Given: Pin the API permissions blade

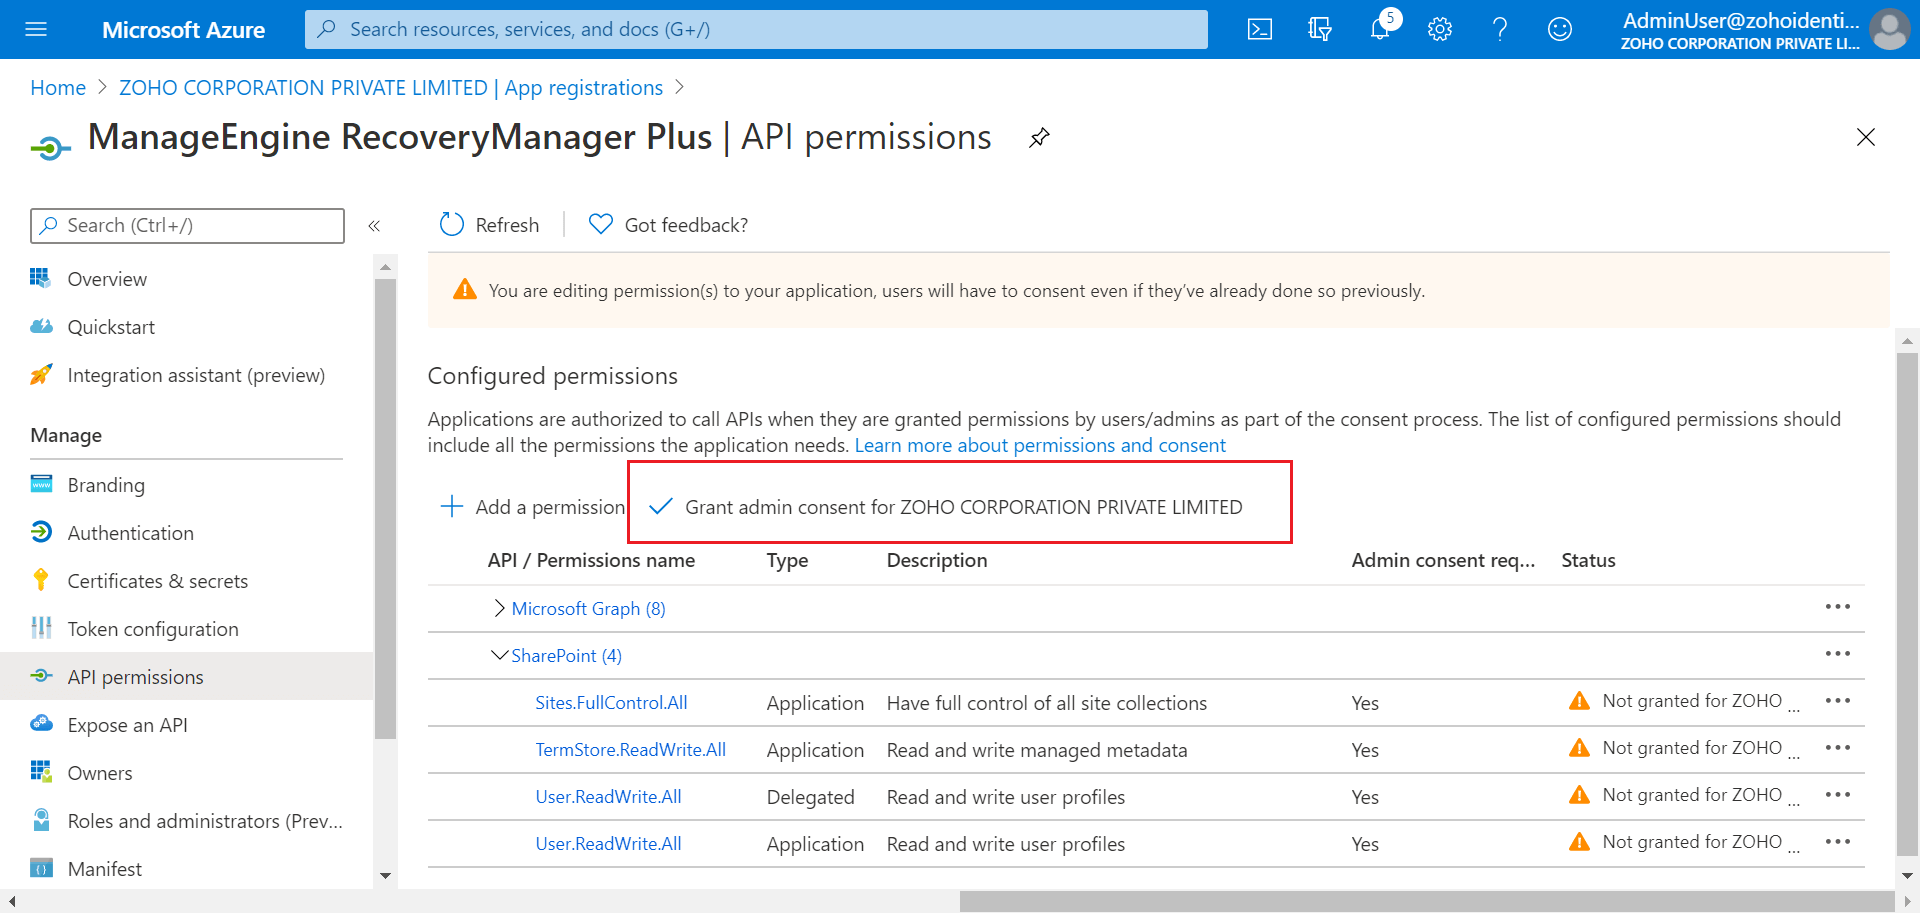Looking at the screenshot, I should pos(1040,137).
